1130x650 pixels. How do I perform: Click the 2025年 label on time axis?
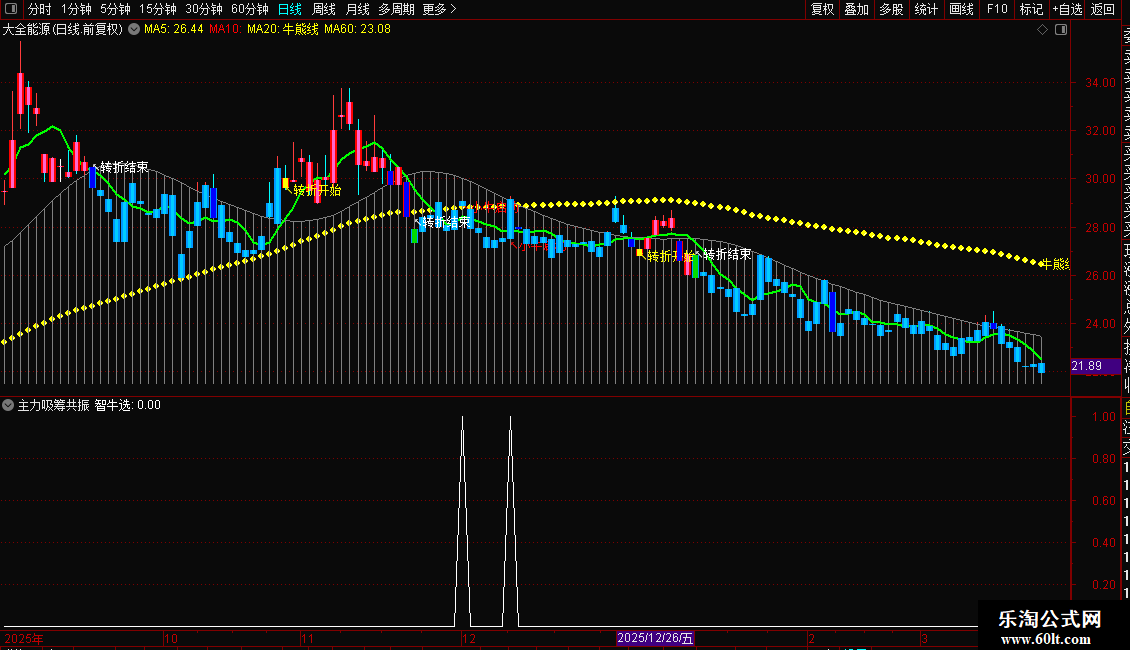[24, 638]
